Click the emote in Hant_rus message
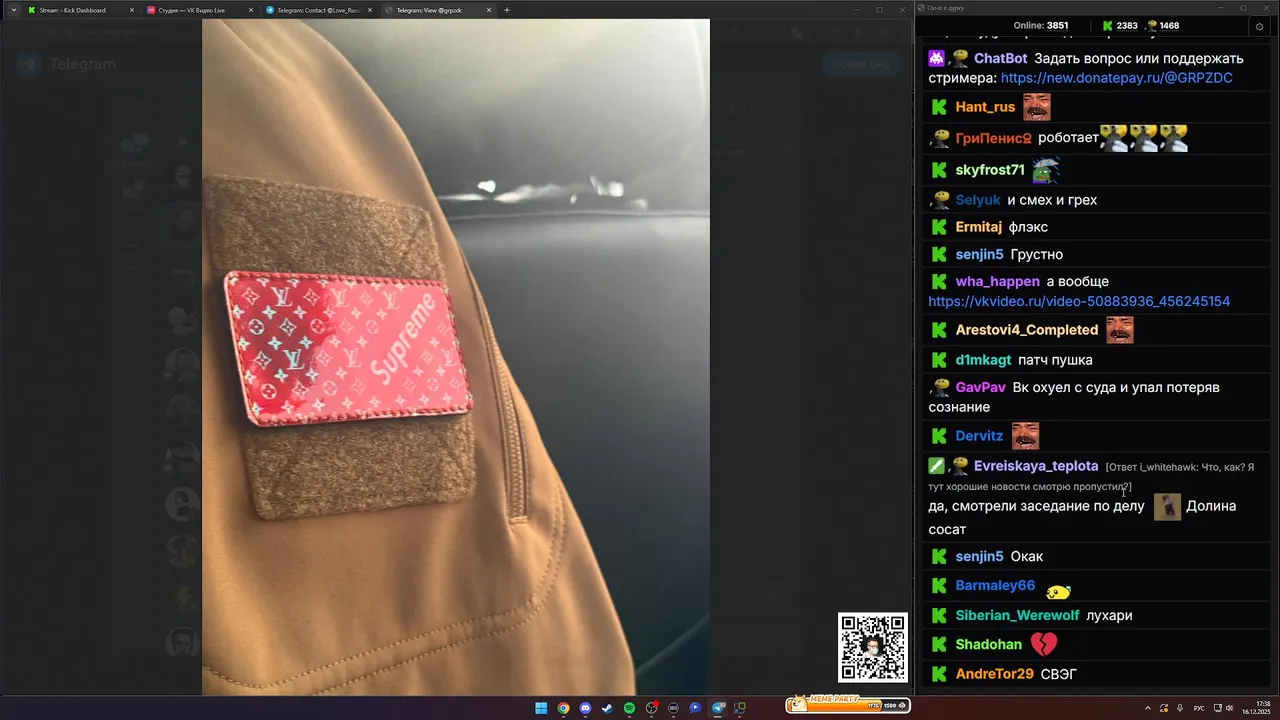The width and height of the screenshot is (1280, 720). (x=1036, y=107)
